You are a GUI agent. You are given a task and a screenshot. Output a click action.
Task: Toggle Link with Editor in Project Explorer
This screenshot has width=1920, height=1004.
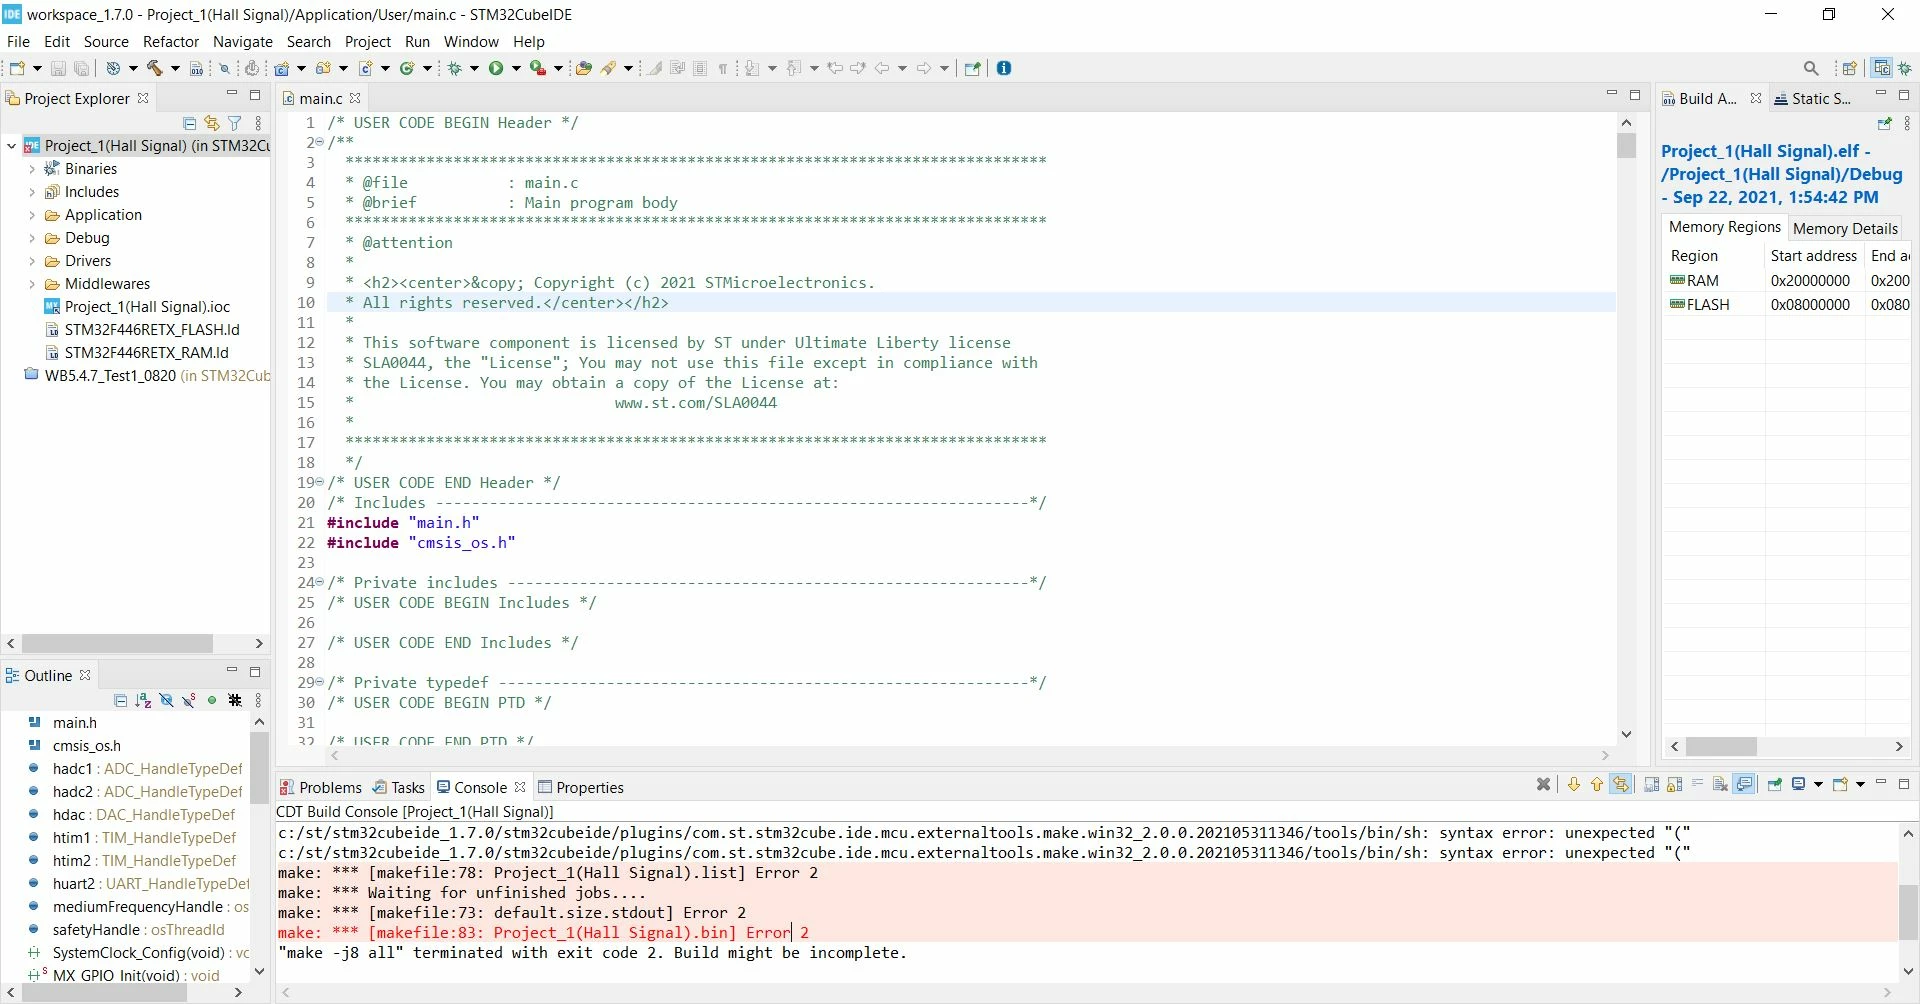212,123
